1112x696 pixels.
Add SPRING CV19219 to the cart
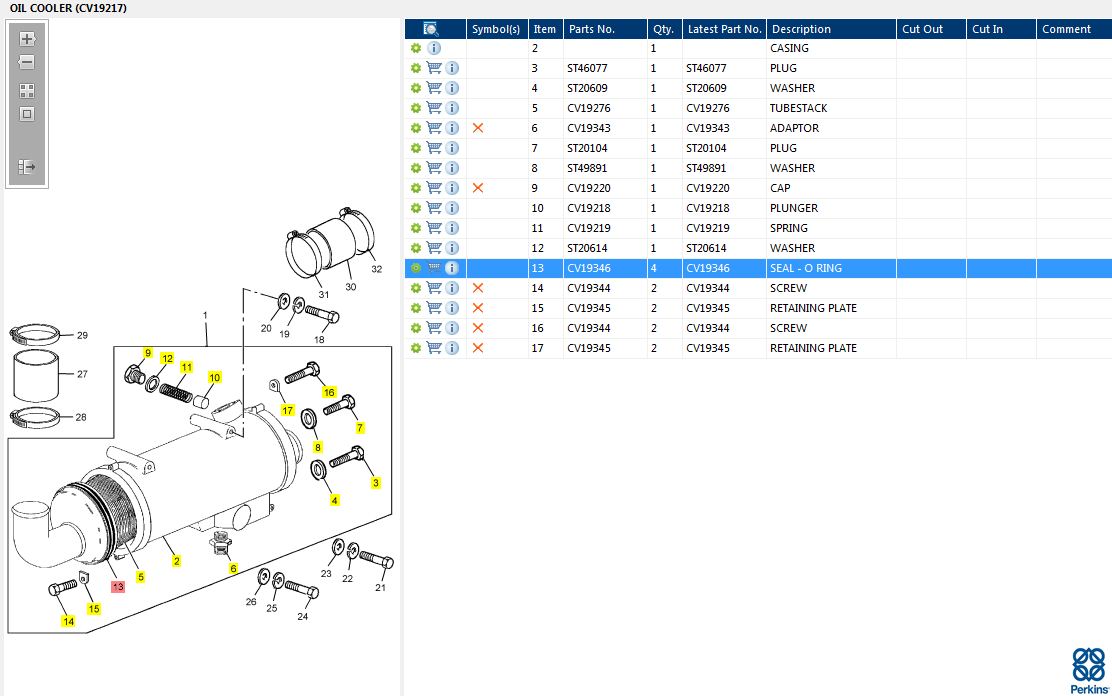[x=434, y=228]
